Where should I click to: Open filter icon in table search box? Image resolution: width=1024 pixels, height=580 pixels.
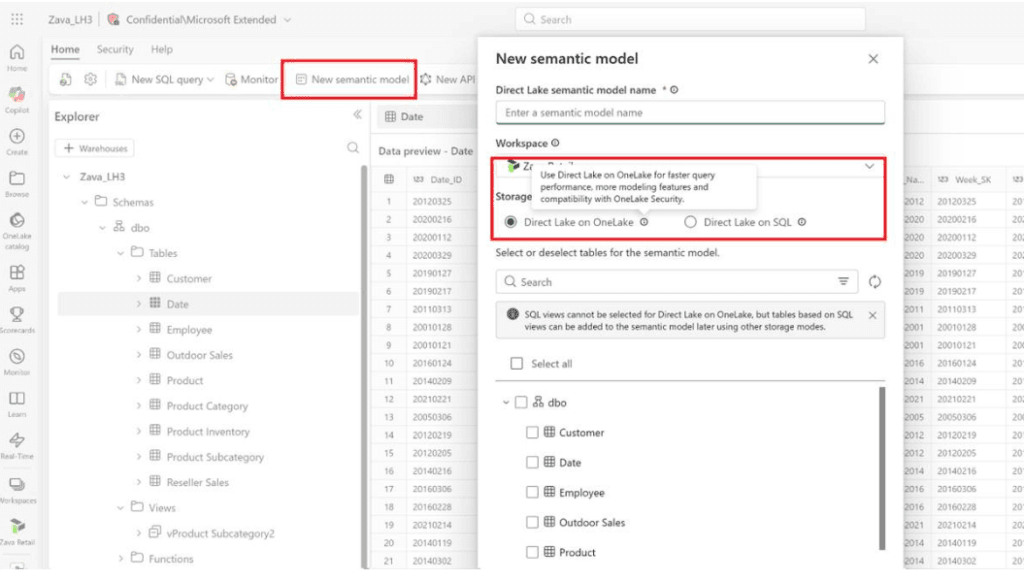843,282
